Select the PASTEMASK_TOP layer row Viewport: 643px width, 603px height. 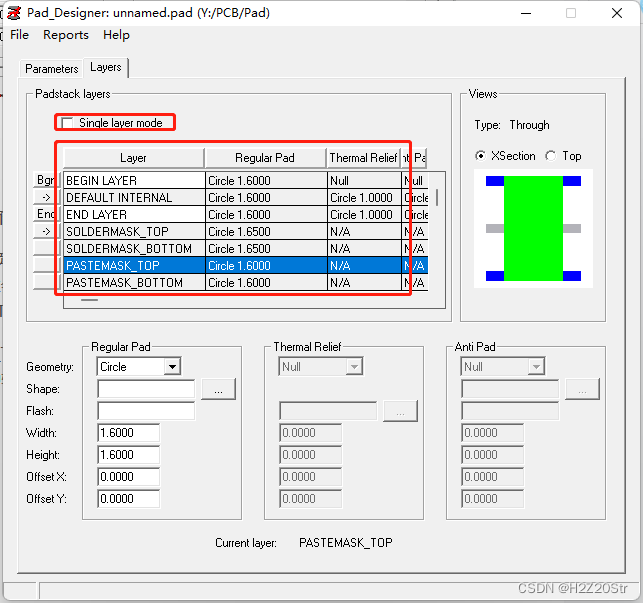246,265
